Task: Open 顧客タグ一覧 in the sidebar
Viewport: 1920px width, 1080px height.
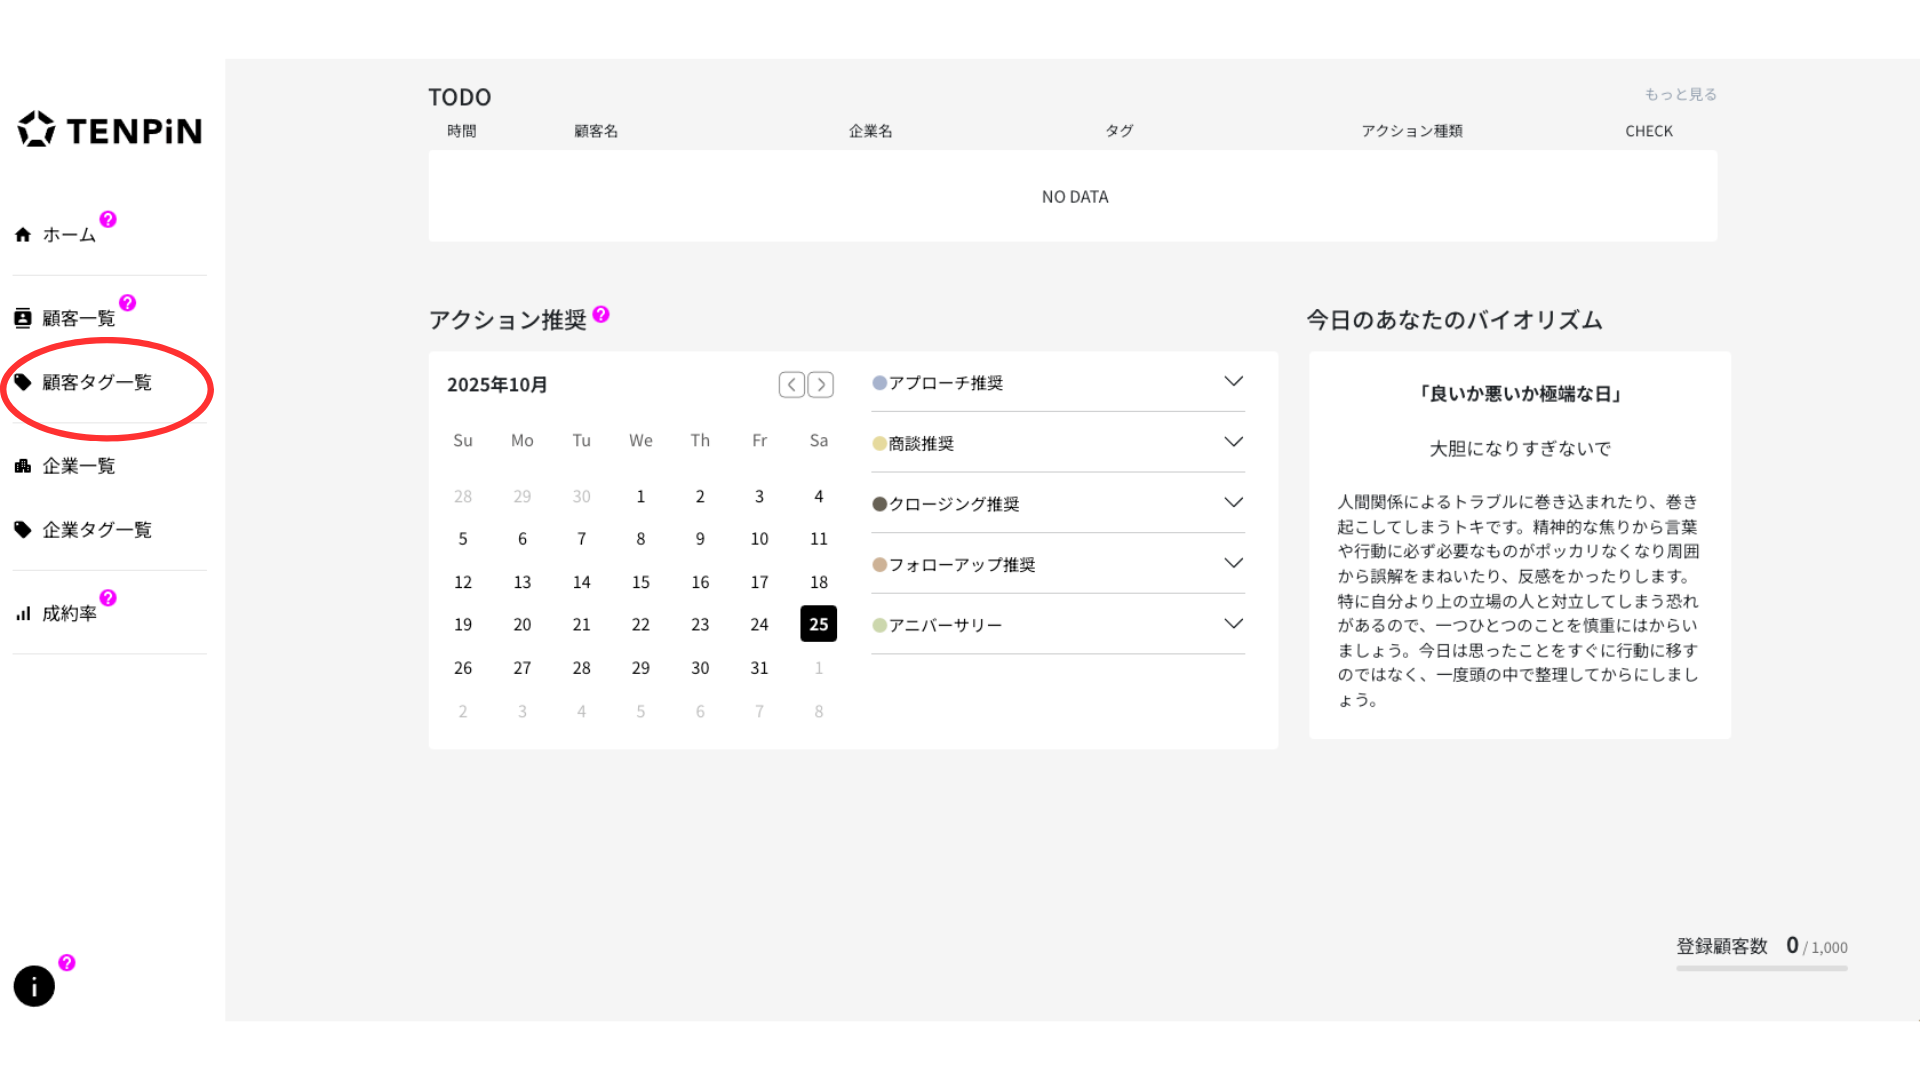Action: (96, 383)
